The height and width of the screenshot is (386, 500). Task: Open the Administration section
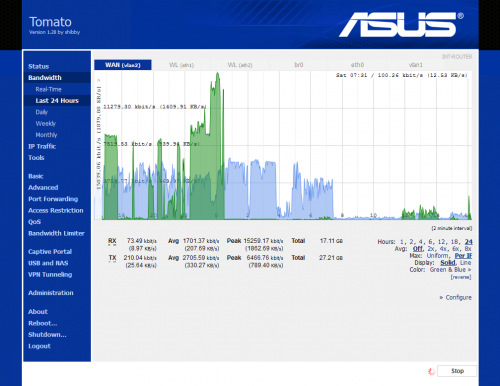pyautogui.click(x=51, y=293)
